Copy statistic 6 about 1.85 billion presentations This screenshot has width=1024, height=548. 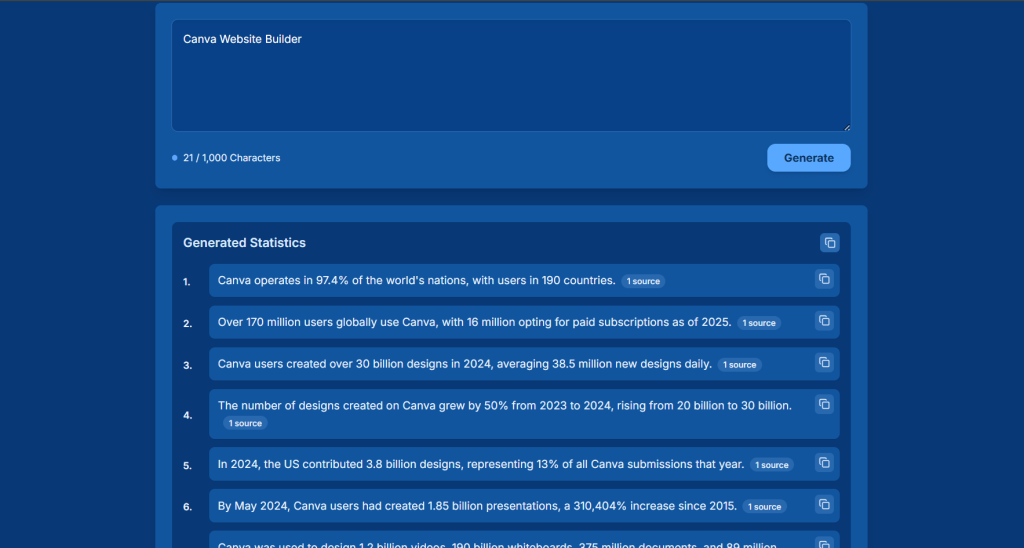[x=824, y=504]
